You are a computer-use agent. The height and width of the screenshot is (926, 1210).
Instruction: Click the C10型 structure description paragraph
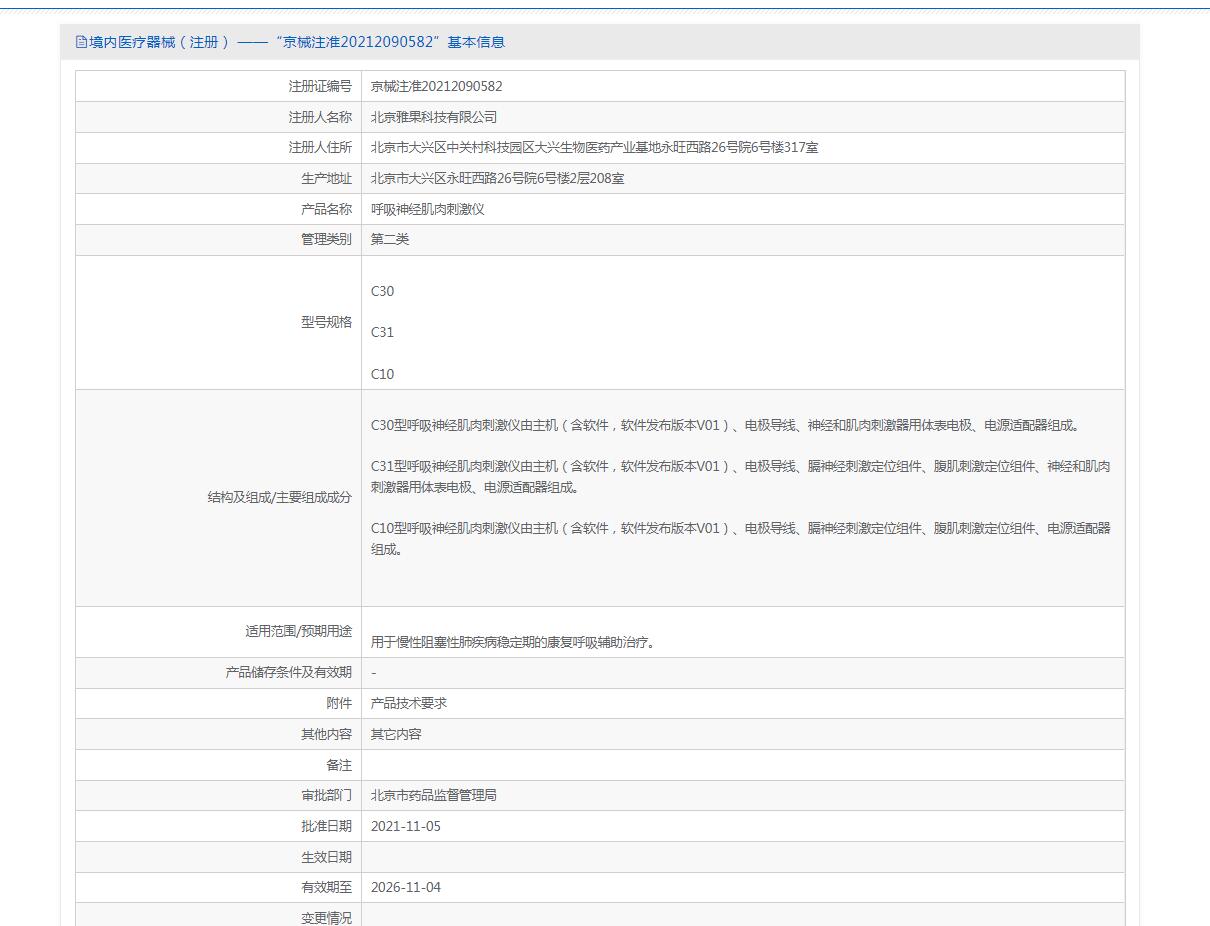coord(741,538)
